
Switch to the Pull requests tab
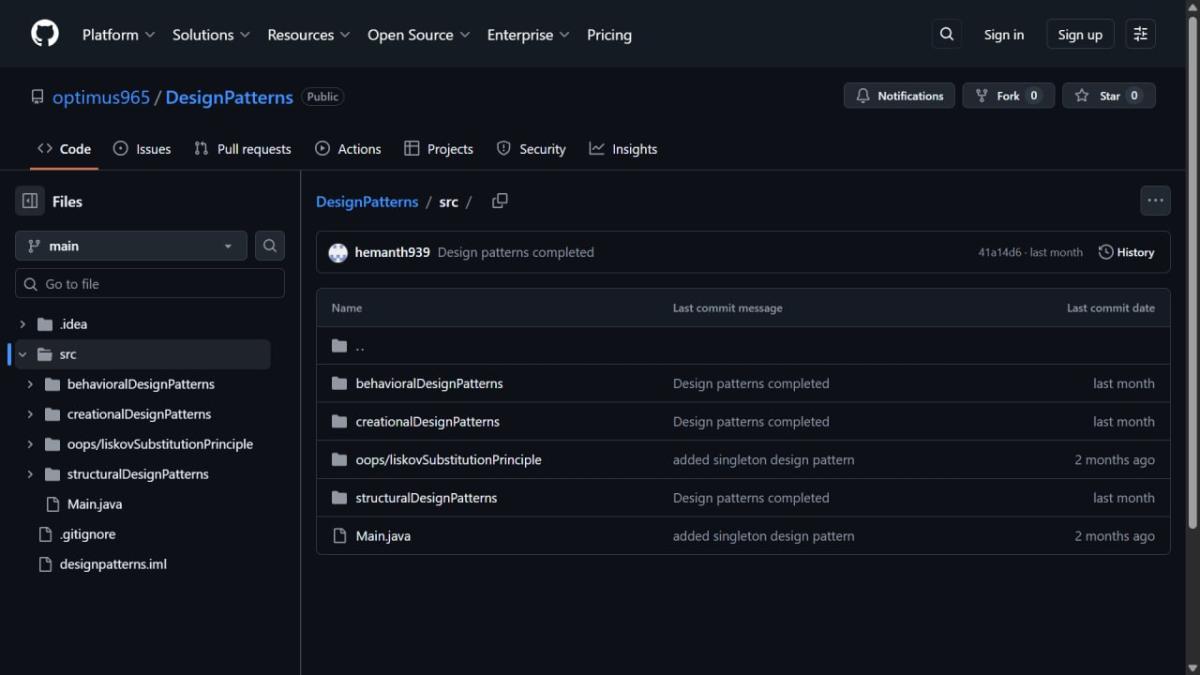242,149
